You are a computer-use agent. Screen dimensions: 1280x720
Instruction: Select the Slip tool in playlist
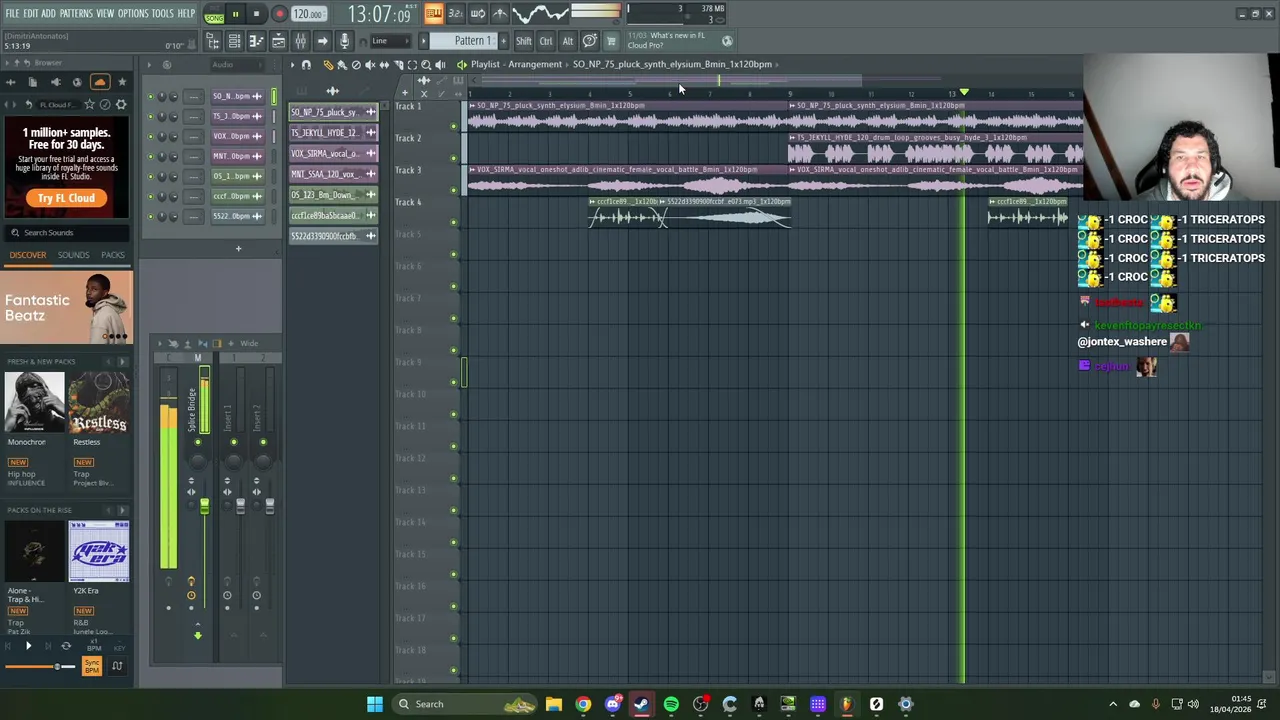tap(384, 65)
